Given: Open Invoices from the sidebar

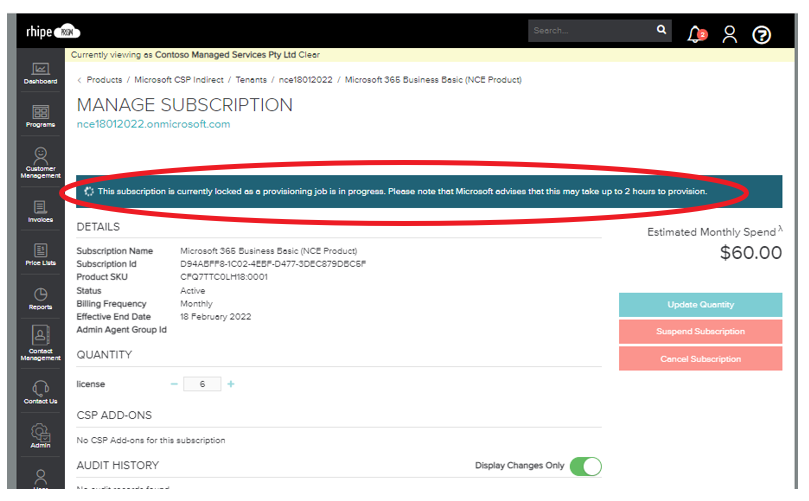Looking at the screenshot, I should tap(40, 212).
